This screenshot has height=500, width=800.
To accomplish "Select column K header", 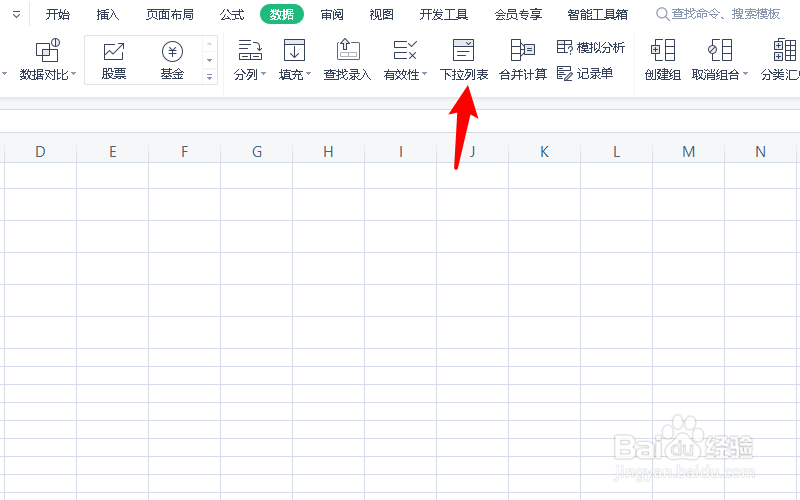I will click(544, 152).
